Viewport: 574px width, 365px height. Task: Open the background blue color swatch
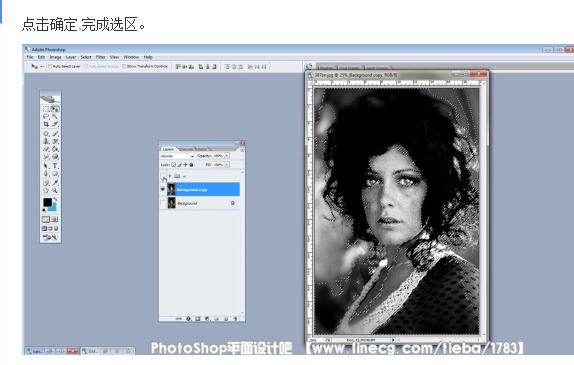click(x=54, y=208)
